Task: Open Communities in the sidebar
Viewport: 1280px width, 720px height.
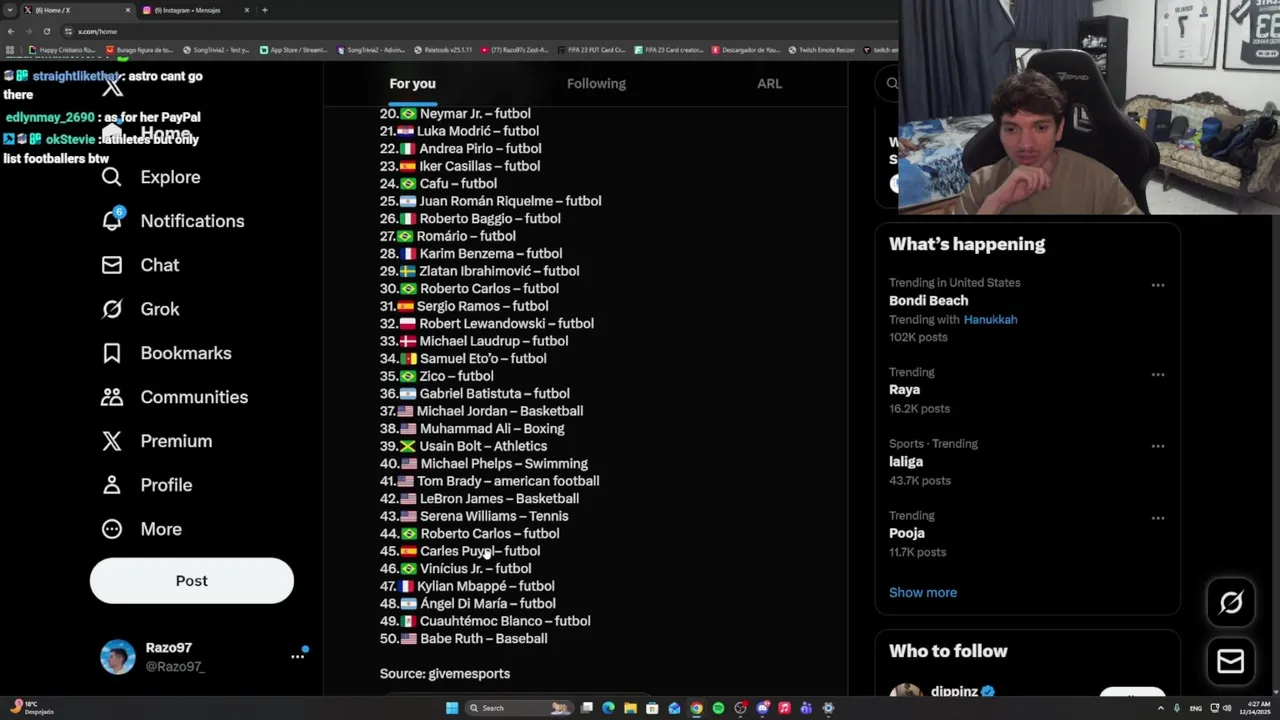Action: 174,397
